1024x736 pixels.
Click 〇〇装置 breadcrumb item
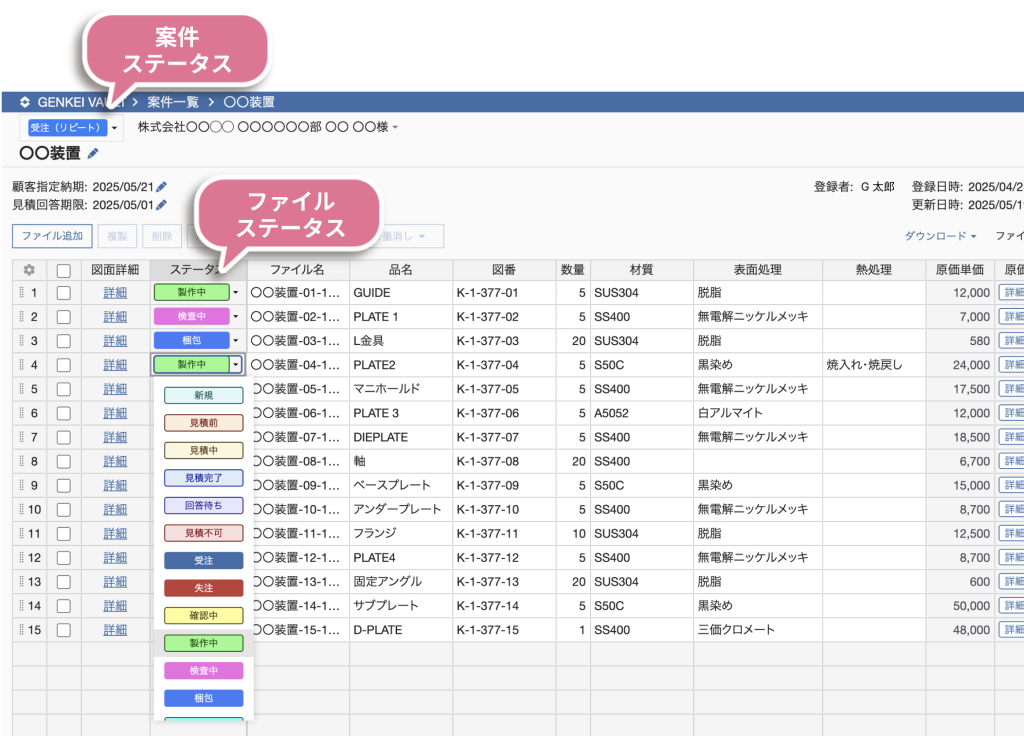(249, 102)
